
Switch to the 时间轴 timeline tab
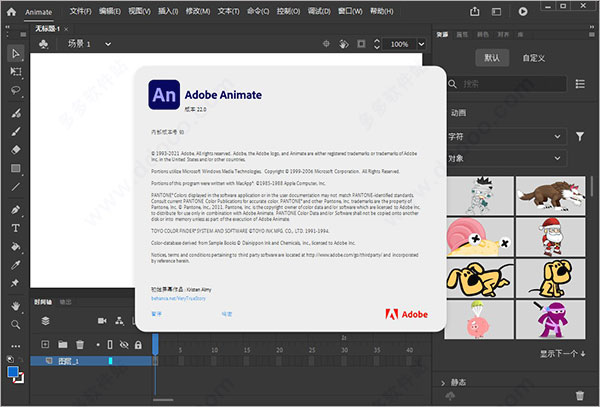[x=43, y=302]
